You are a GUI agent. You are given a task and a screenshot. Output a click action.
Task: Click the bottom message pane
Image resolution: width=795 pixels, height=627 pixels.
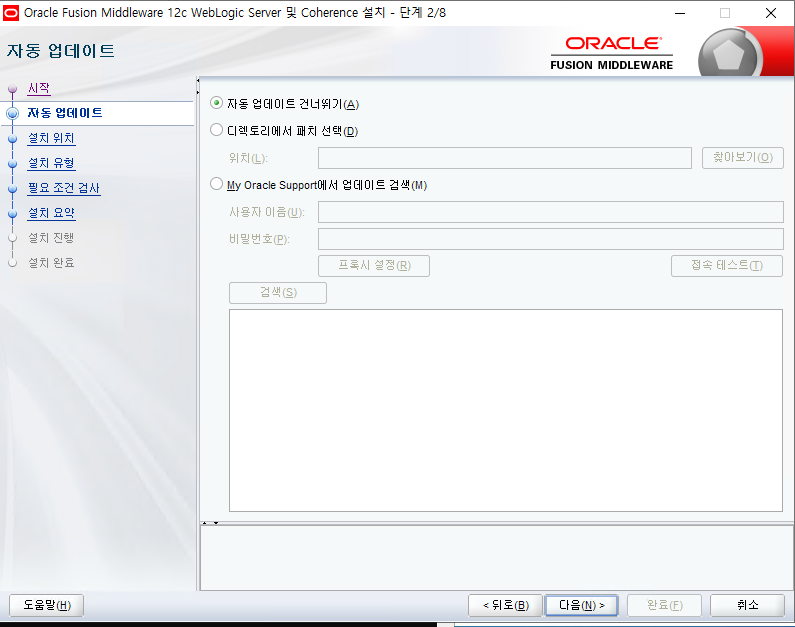tap(497, 558)
